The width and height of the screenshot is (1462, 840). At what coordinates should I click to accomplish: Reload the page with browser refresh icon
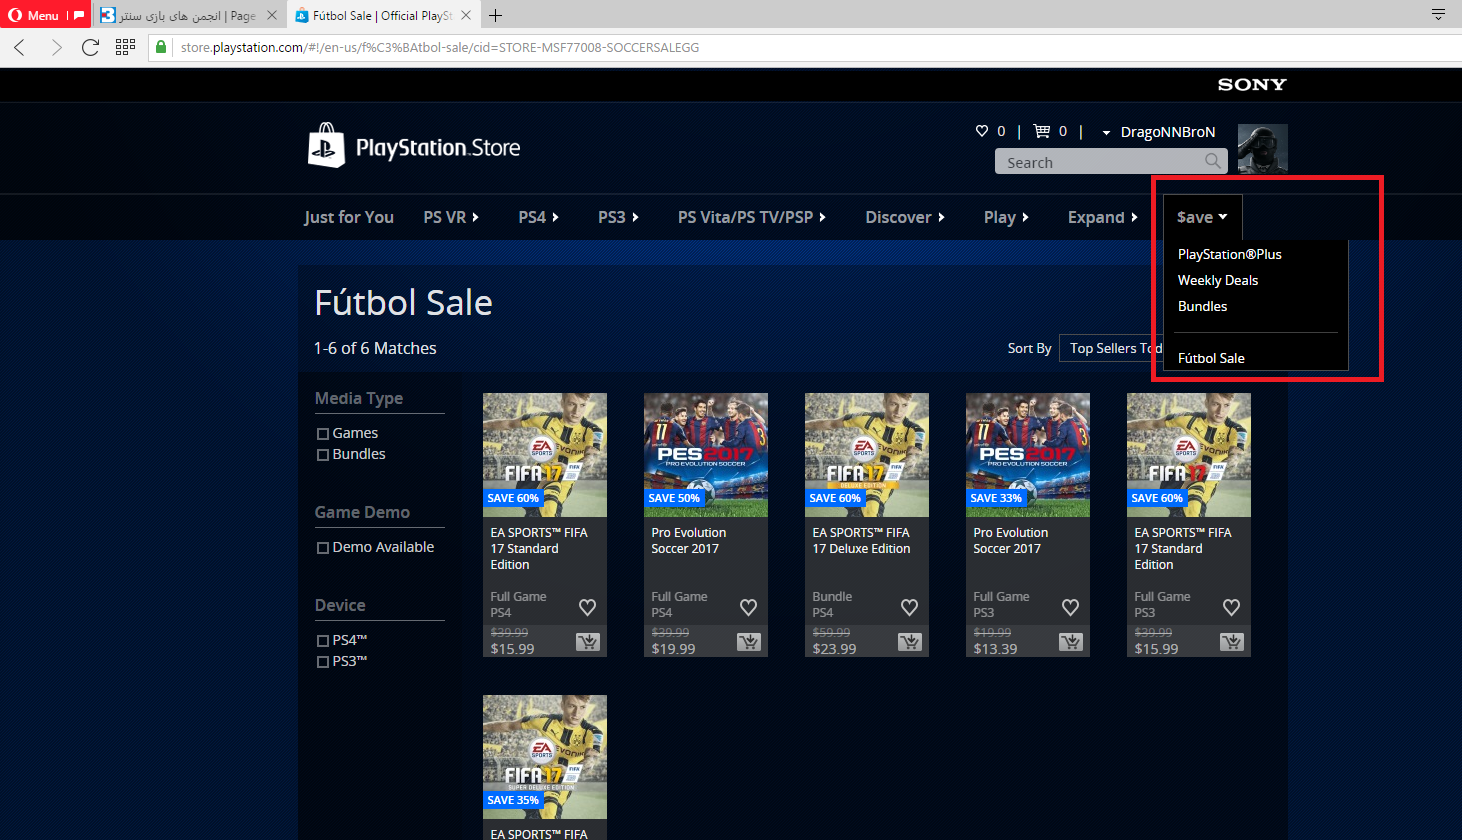(x=90, y=47)
